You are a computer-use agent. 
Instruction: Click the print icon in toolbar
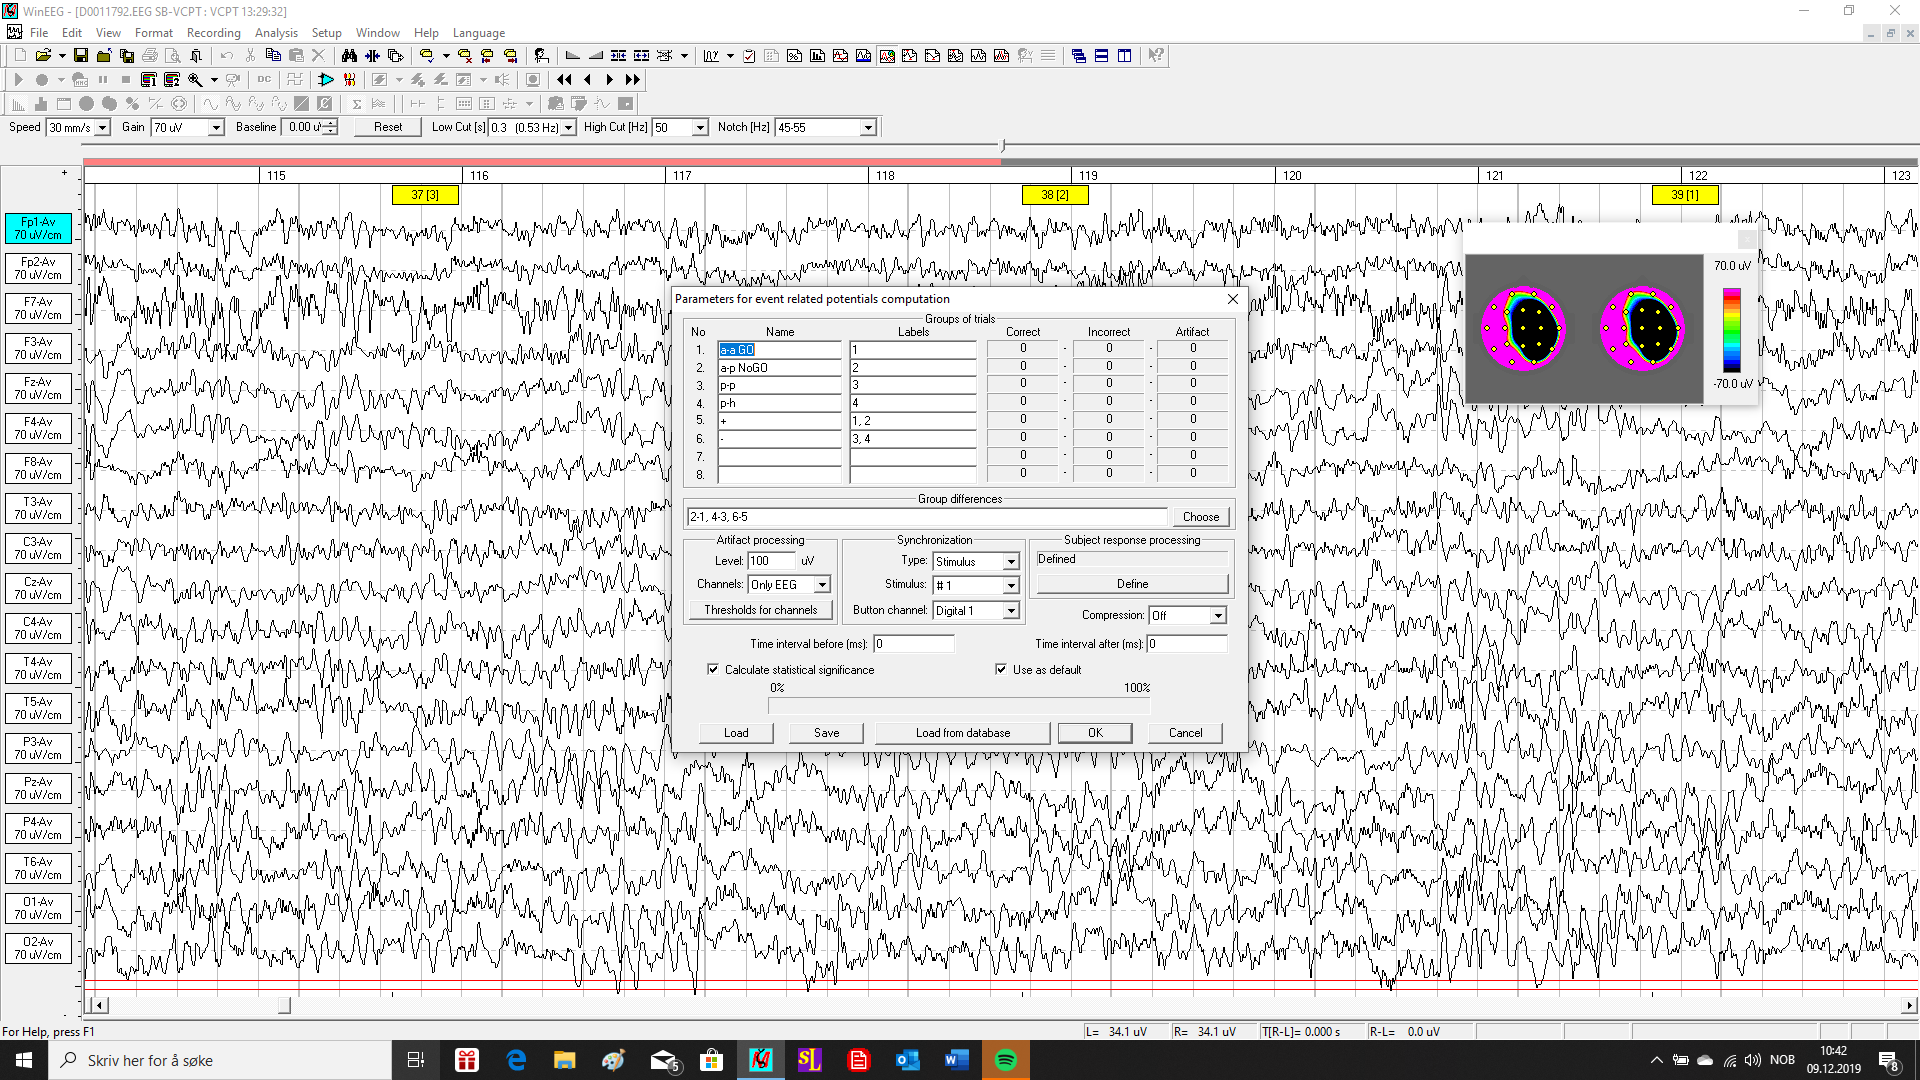coord(150,56)
